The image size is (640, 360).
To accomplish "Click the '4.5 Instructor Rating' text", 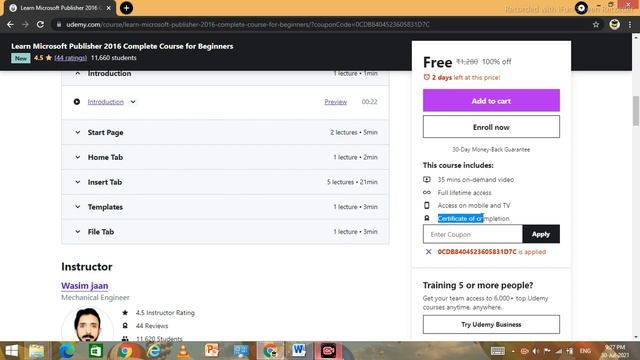I will point(165,313).
